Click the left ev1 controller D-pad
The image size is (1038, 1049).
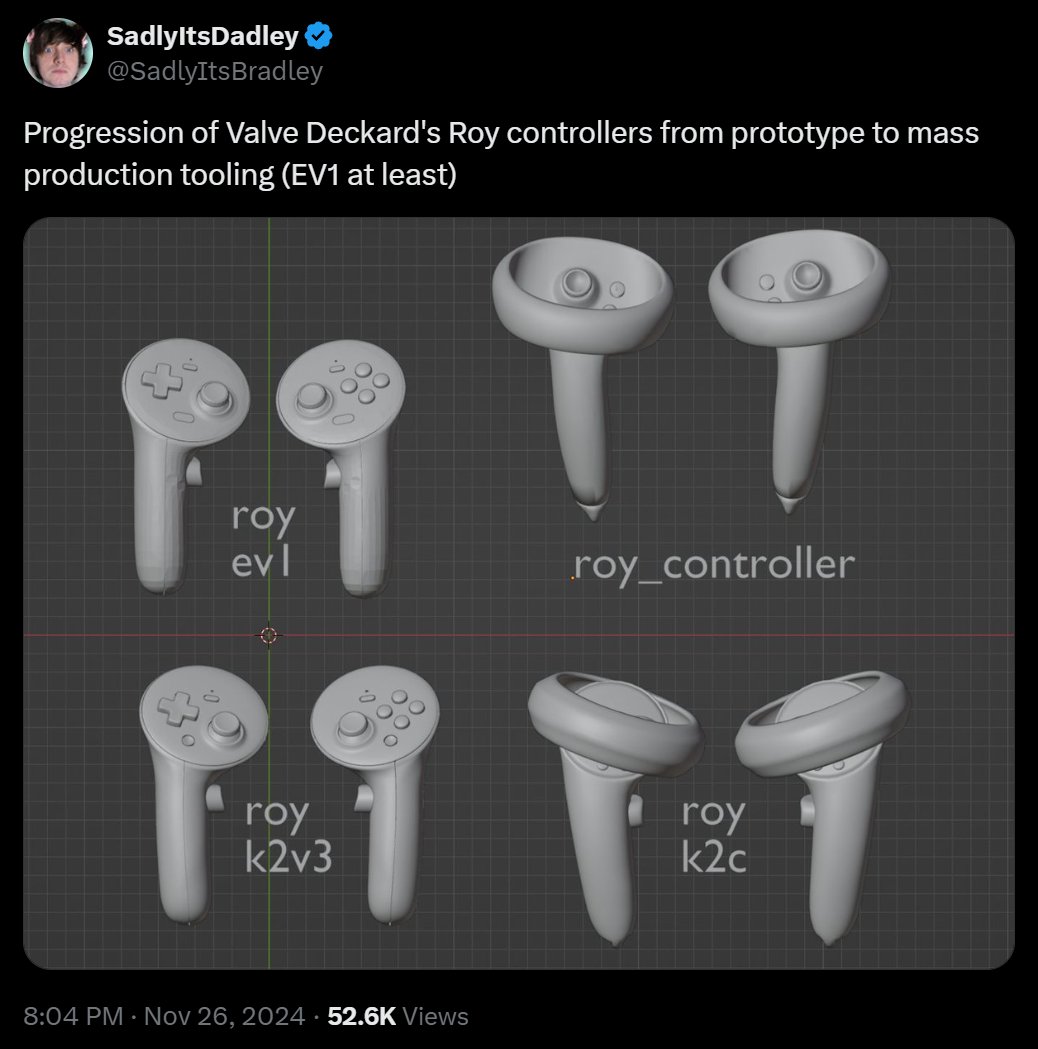click(161, 380)
